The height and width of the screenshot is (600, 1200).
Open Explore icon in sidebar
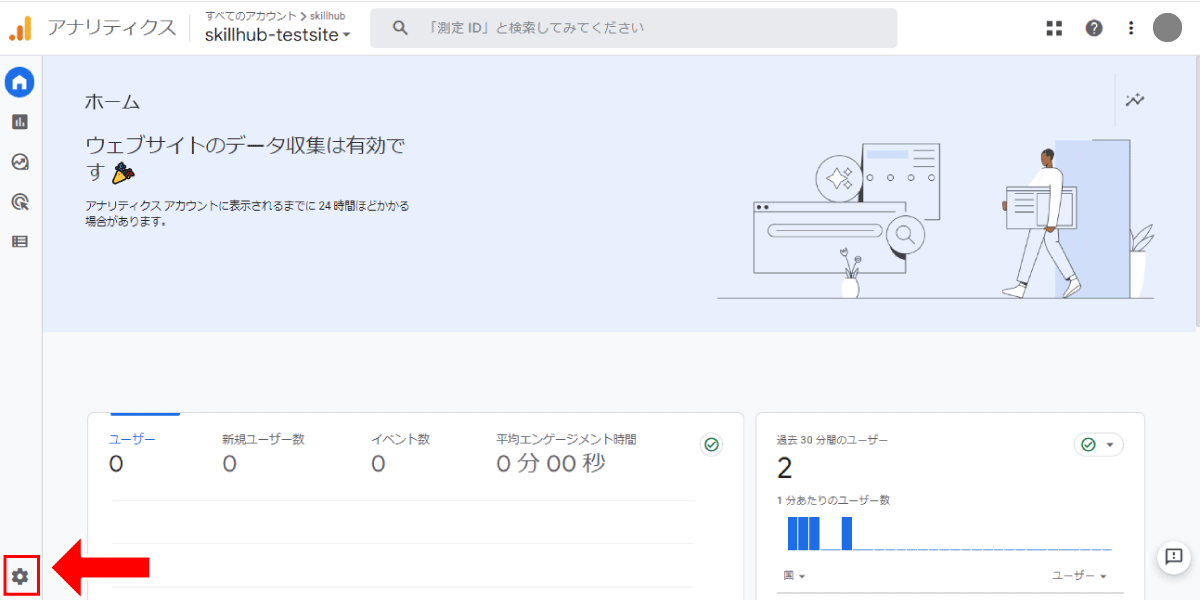click(20, 162)
